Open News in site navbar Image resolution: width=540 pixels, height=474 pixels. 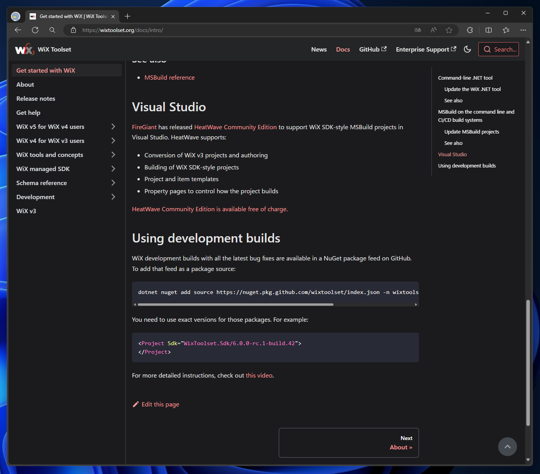tap(319, 50)
